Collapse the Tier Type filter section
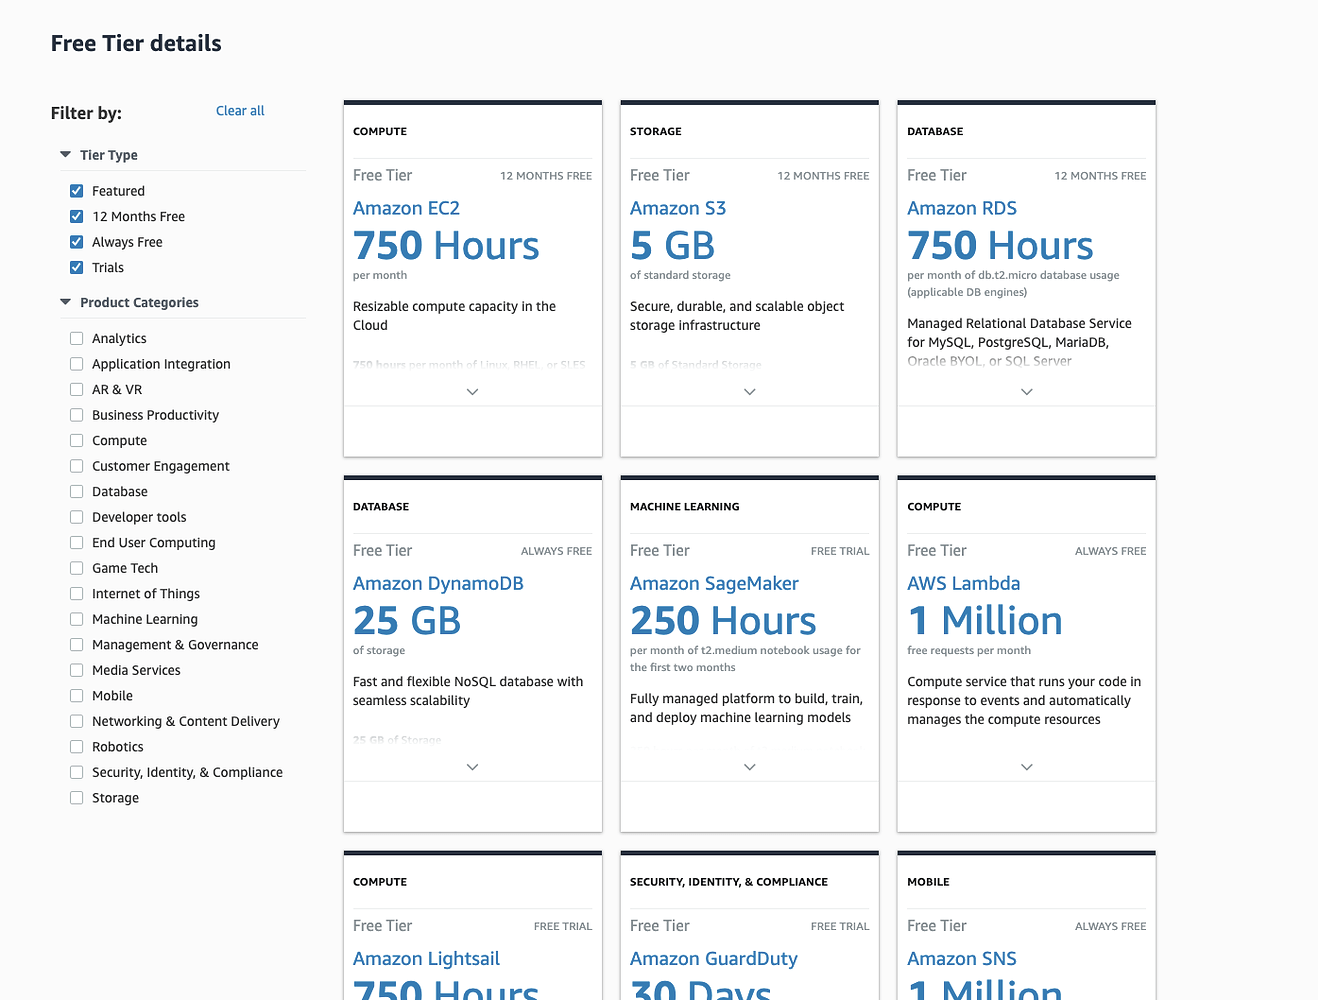 66,155
